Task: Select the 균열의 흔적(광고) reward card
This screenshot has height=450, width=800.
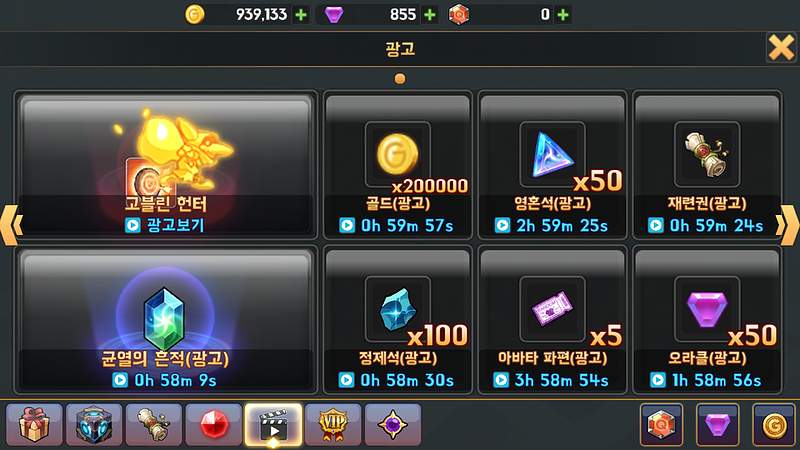Action: point(165,320)
